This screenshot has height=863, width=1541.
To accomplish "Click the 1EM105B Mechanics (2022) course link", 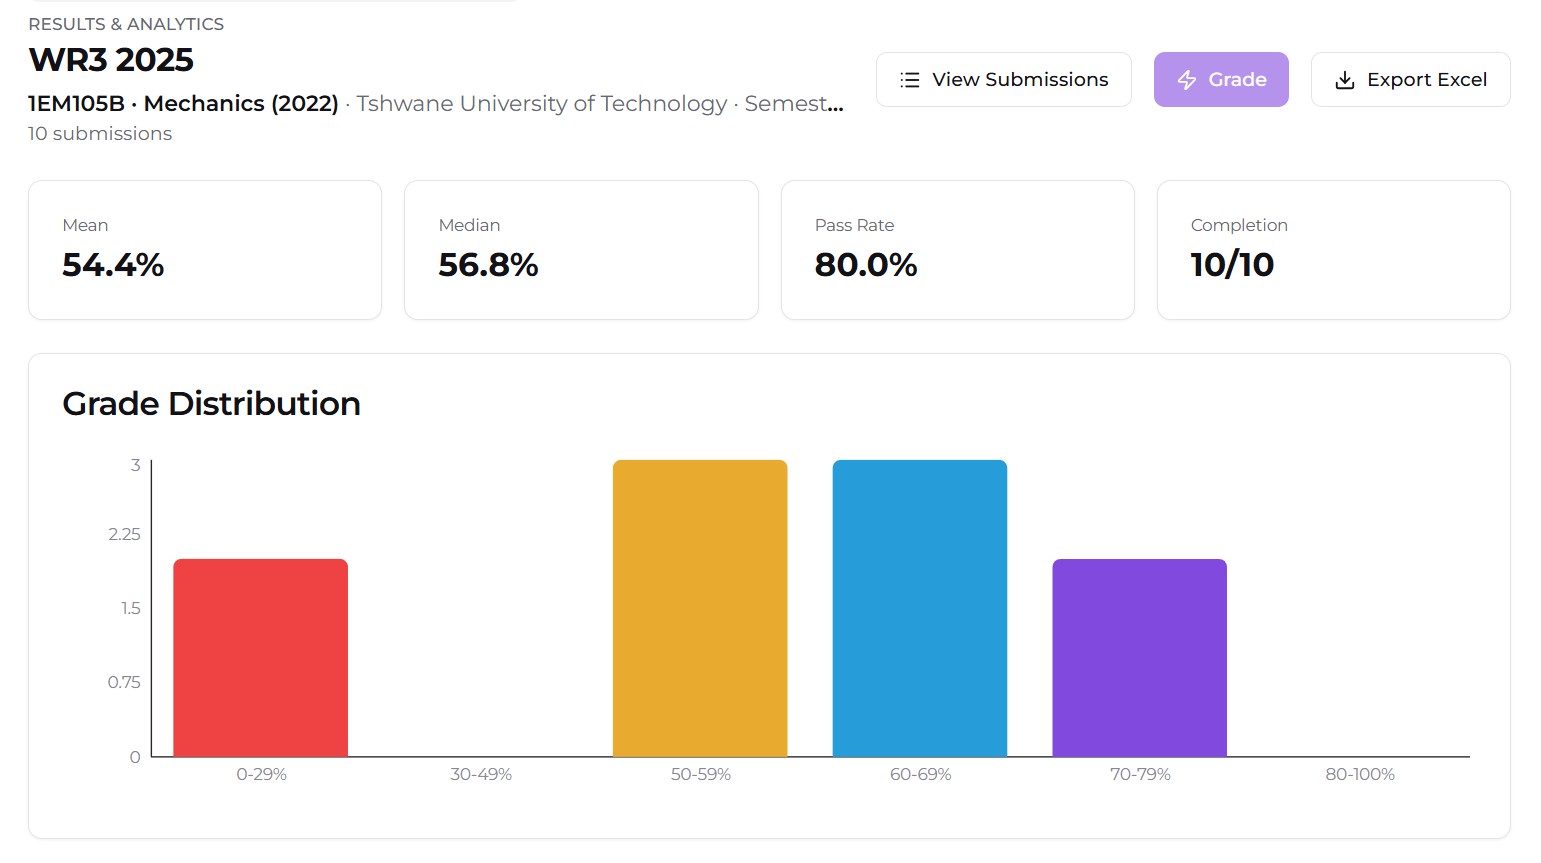I will pyautogui.click(x=184, y=104).
